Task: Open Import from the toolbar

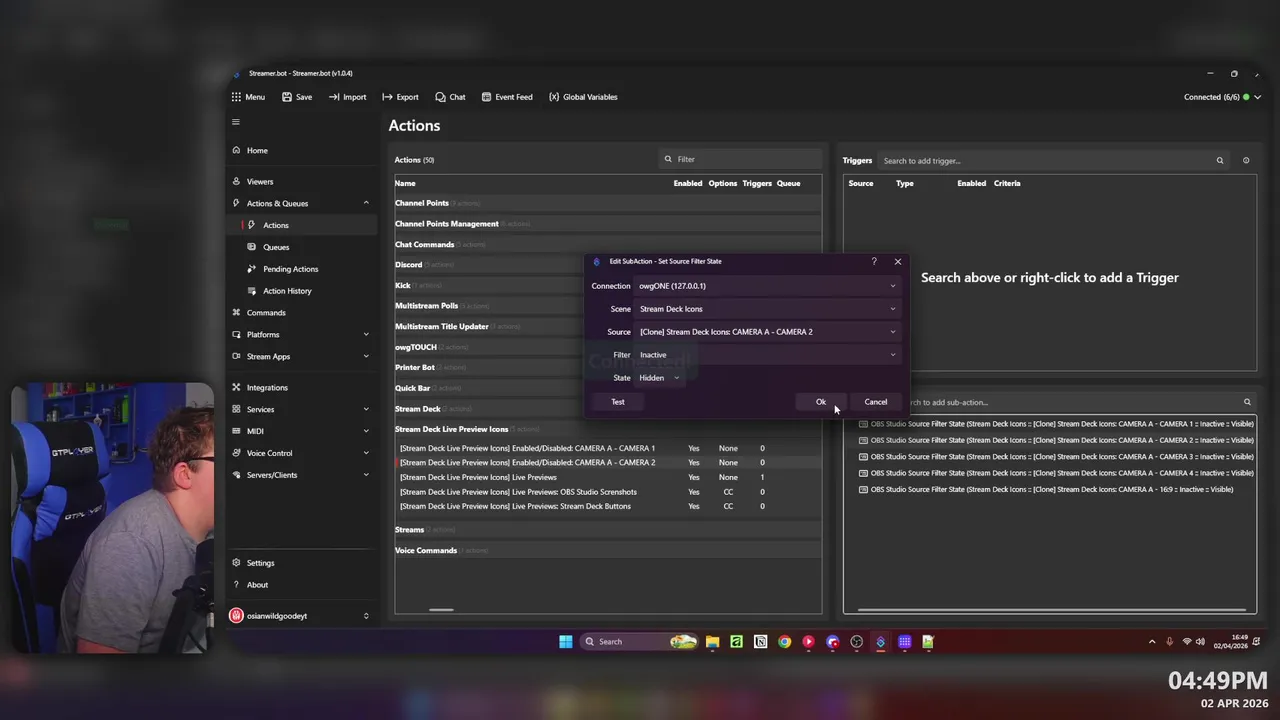Action: [x=347, y=97]
